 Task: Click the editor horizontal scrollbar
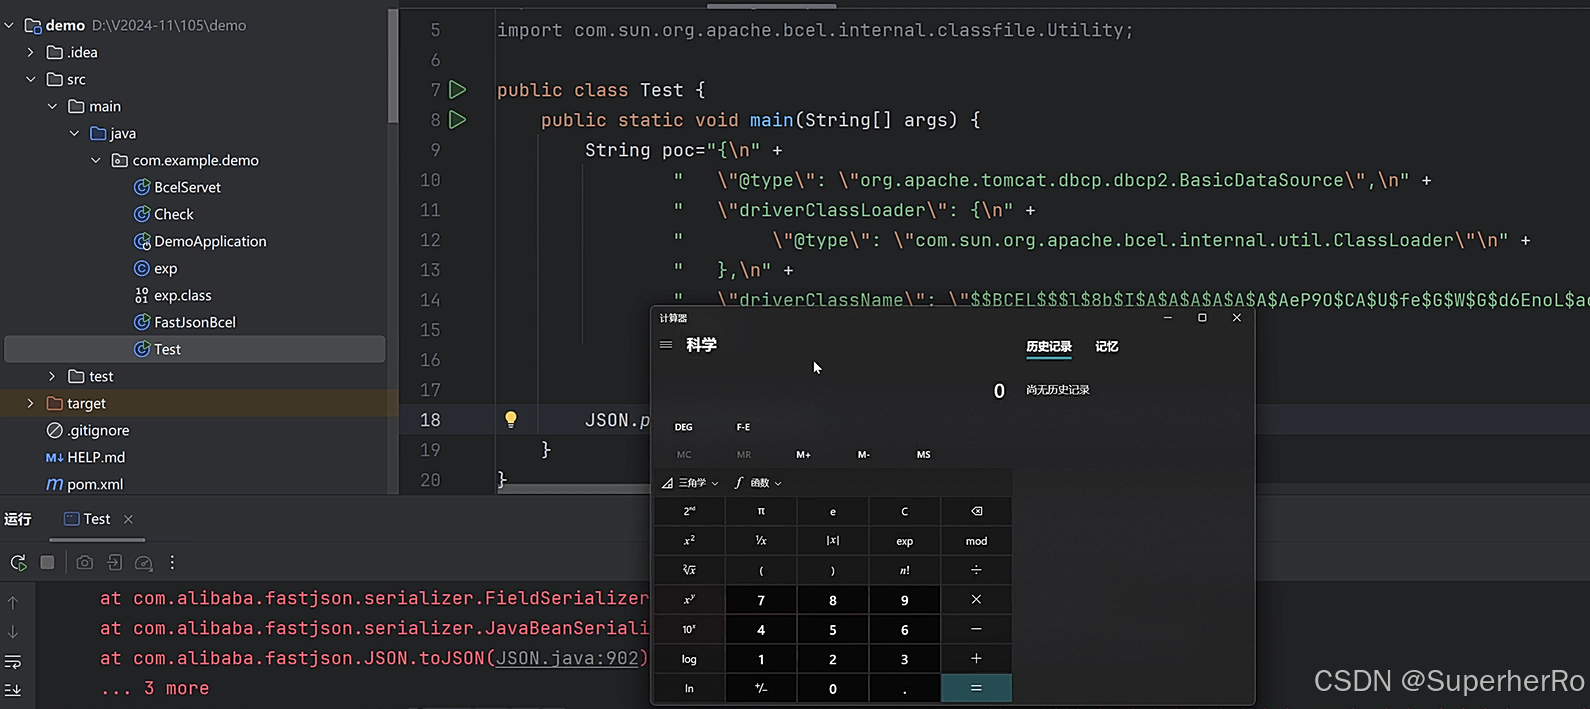pos(575,489)
